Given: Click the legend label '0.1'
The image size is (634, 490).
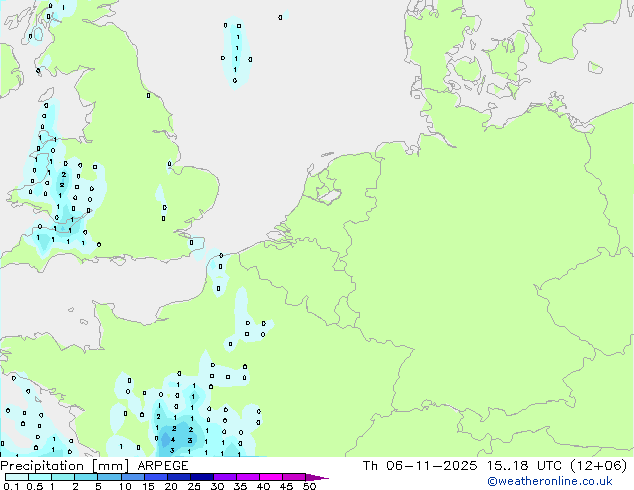Looking at the screenshot, I should 11,486.
